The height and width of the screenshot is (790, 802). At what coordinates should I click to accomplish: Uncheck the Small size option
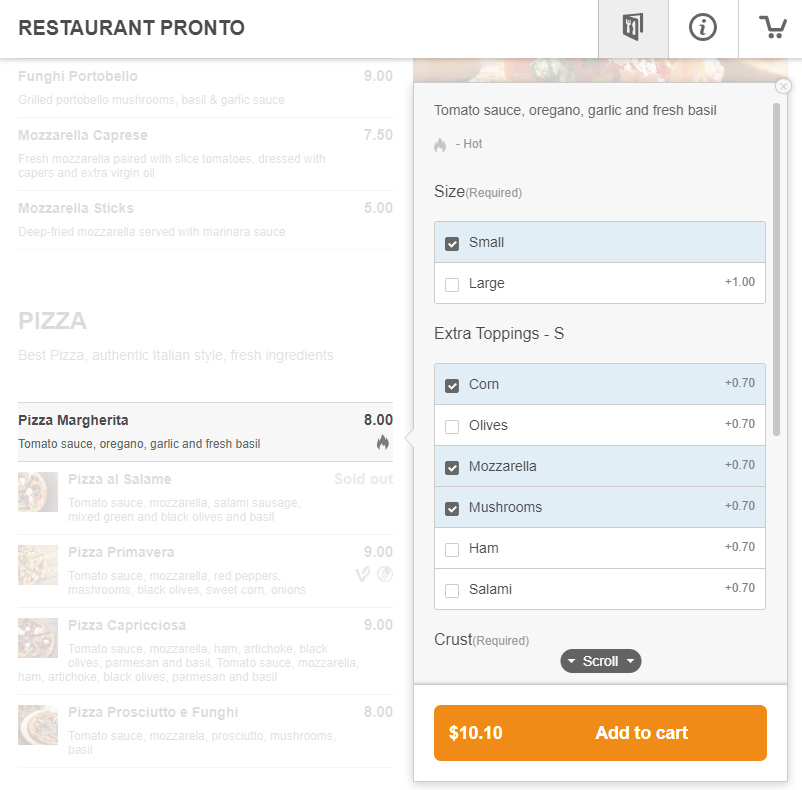(451, 242)
